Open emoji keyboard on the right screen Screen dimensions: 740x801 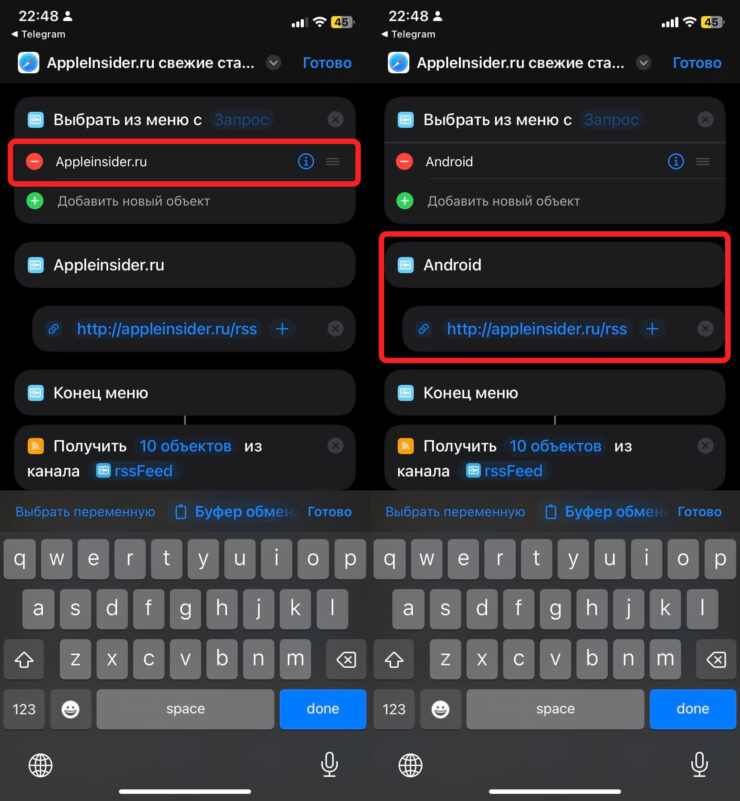pyautogui.click(x=440, y=709)
